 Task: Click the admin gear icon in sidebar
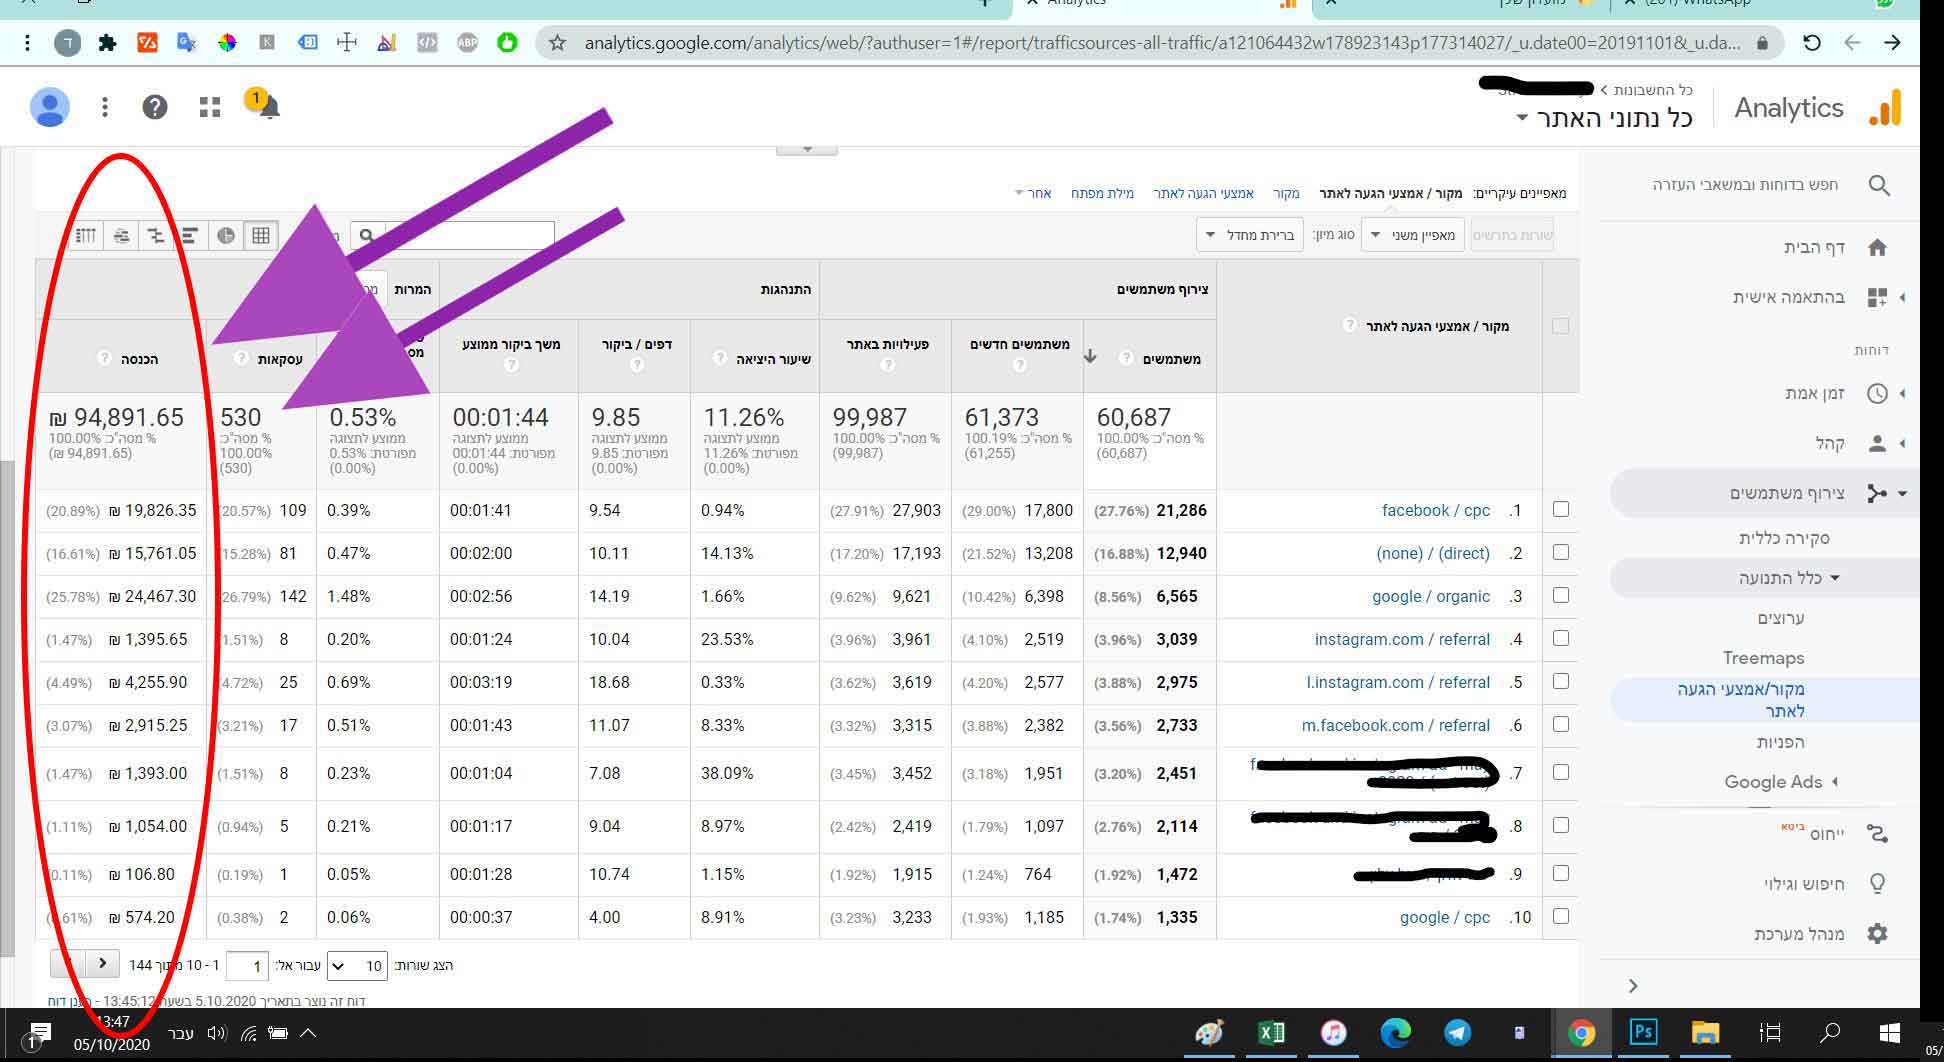point(1878,934)
